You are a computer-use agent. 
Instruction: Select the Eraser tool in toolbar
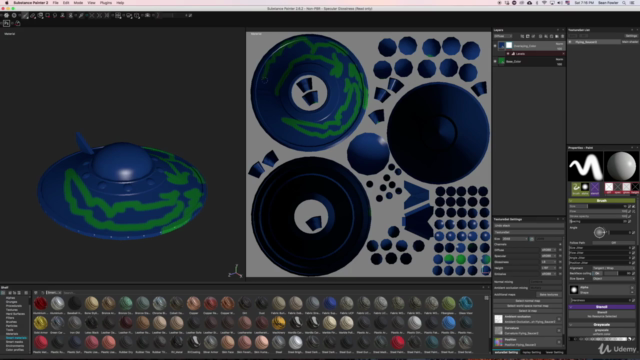(x=33, y=16)
